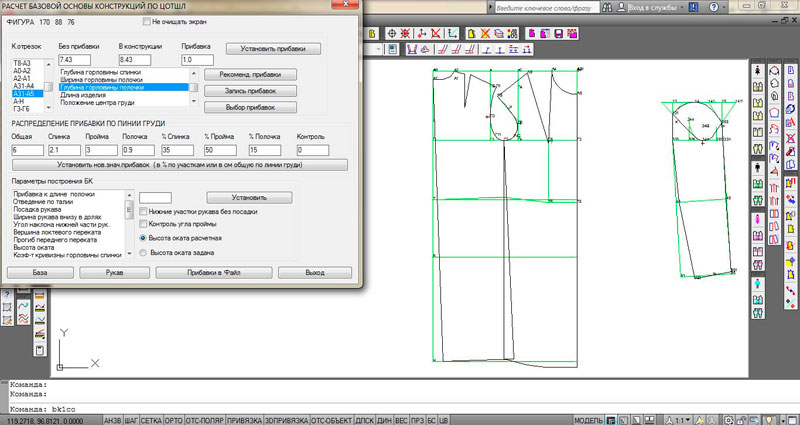This screenshot has width=800, height=425.
Task: Click the curve with cyan endpoint icon
Action: point(23,306)
